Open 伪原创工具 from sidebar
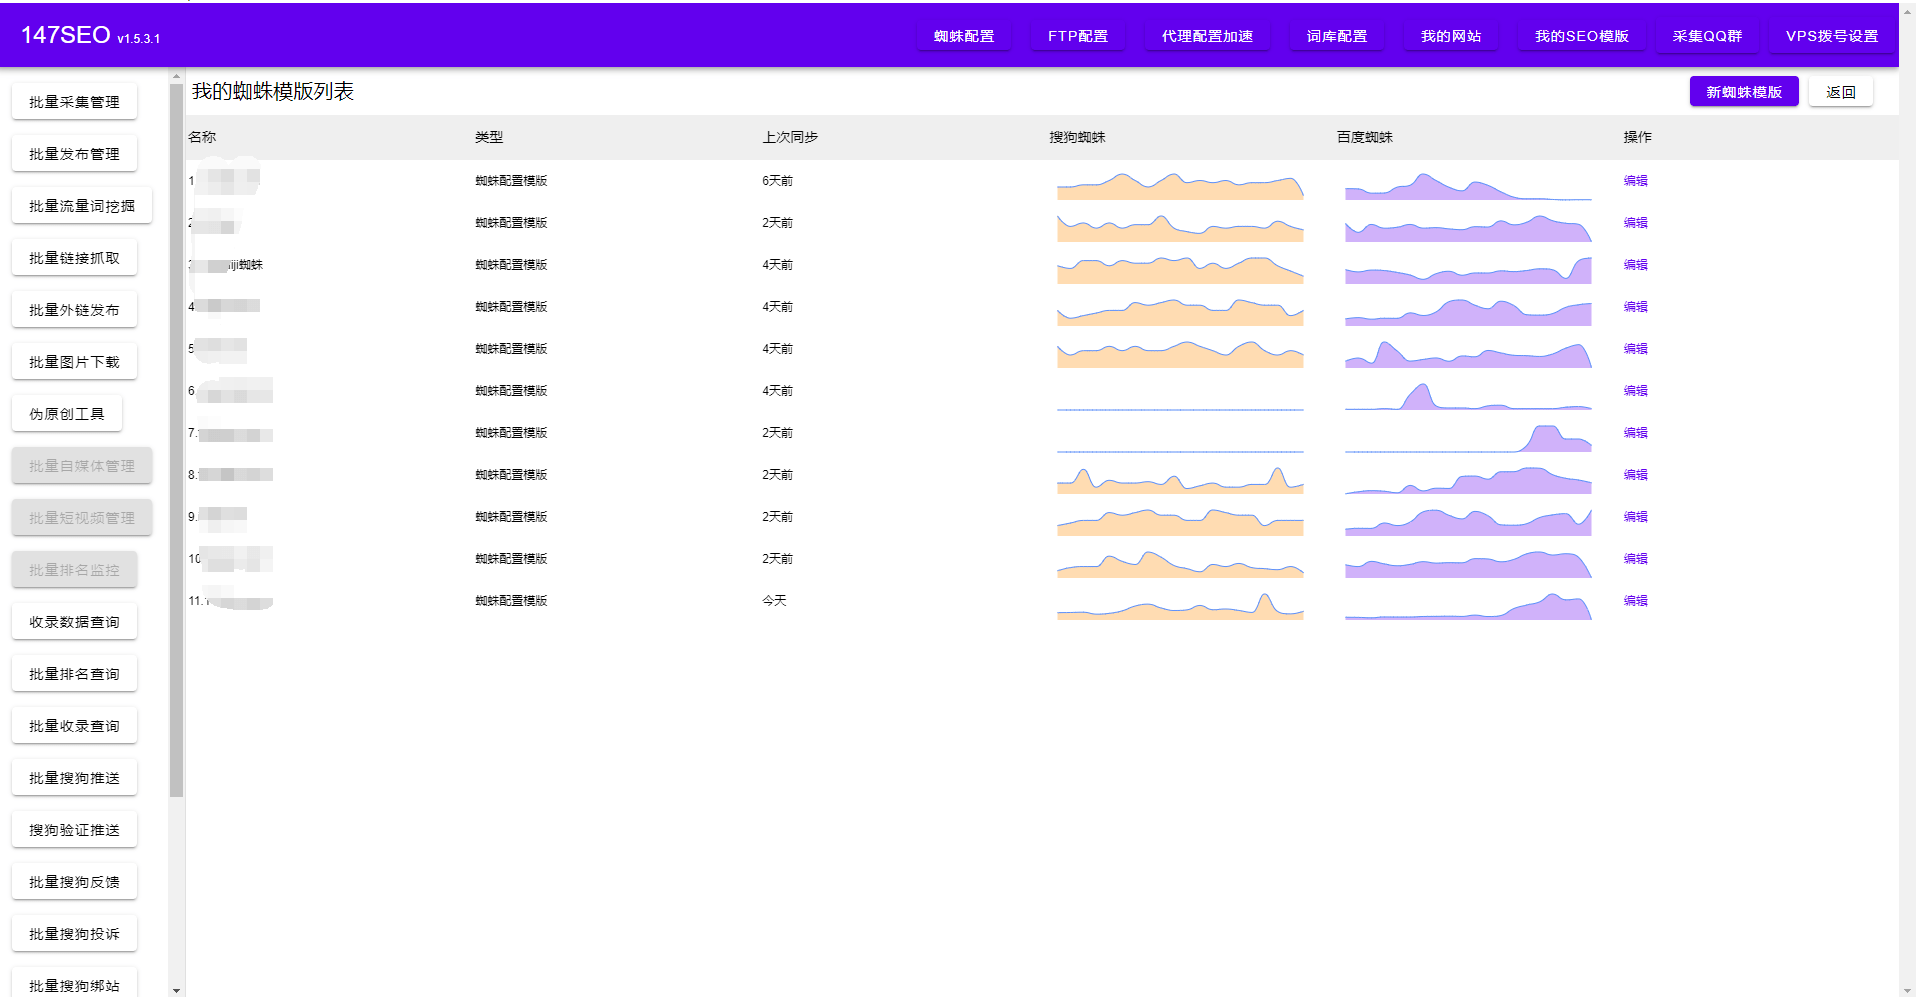This screenshot has width=1916, height=997. [67, 414]
